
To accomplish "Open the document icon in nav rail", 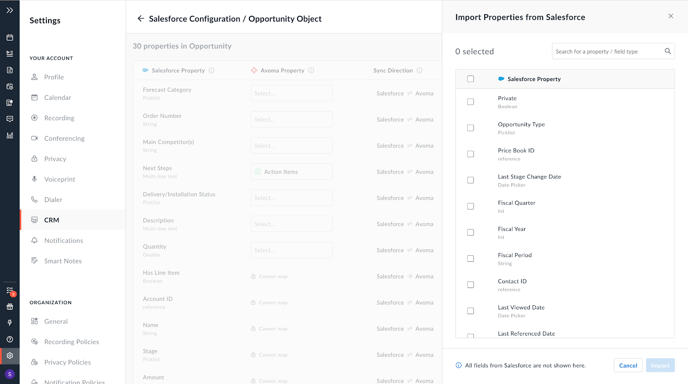I will [x=10, y=70].
